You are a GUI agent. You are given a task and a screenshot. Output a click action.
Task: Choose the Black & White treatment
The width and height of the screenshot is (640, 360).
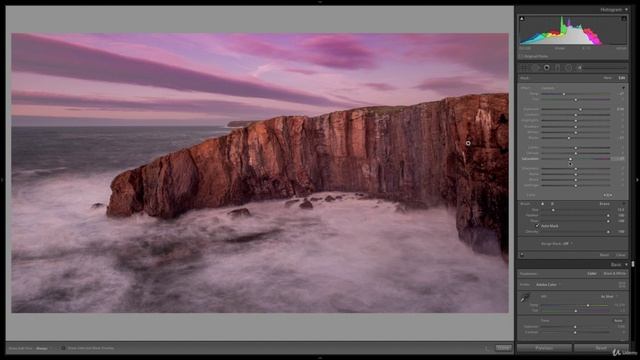pos(615,273)
